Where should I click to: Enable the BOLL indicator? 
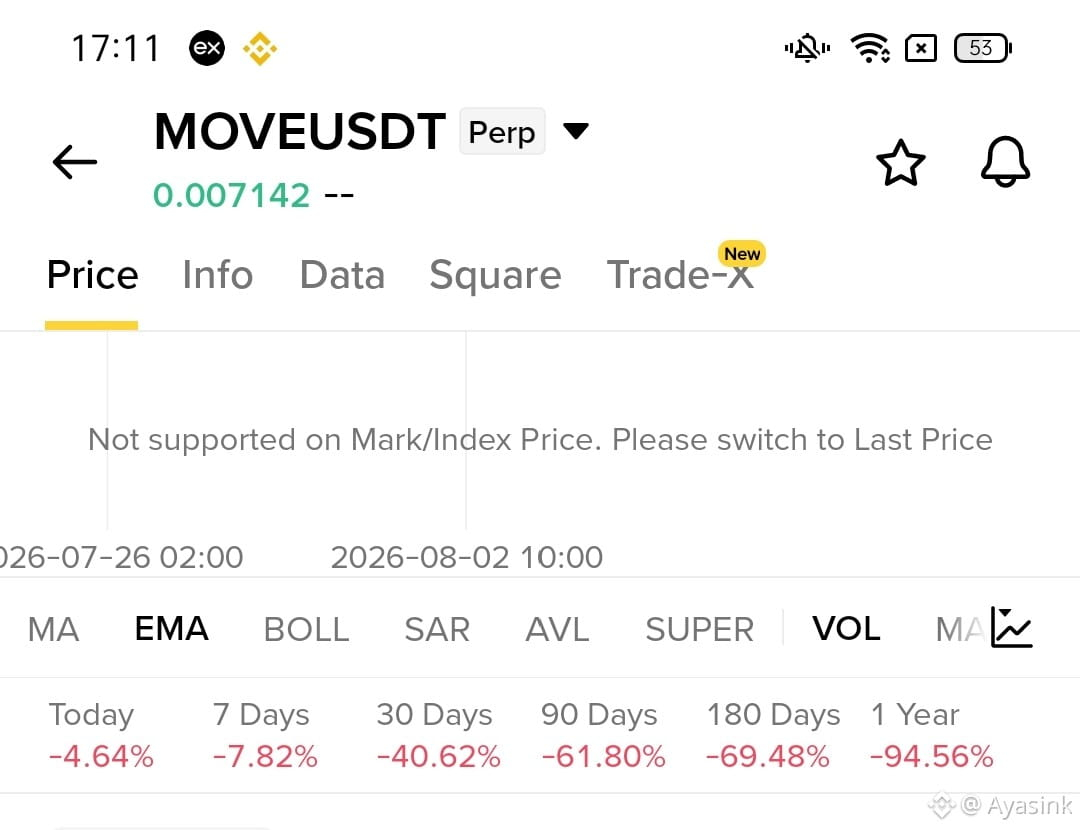click(x=307, y=629)
